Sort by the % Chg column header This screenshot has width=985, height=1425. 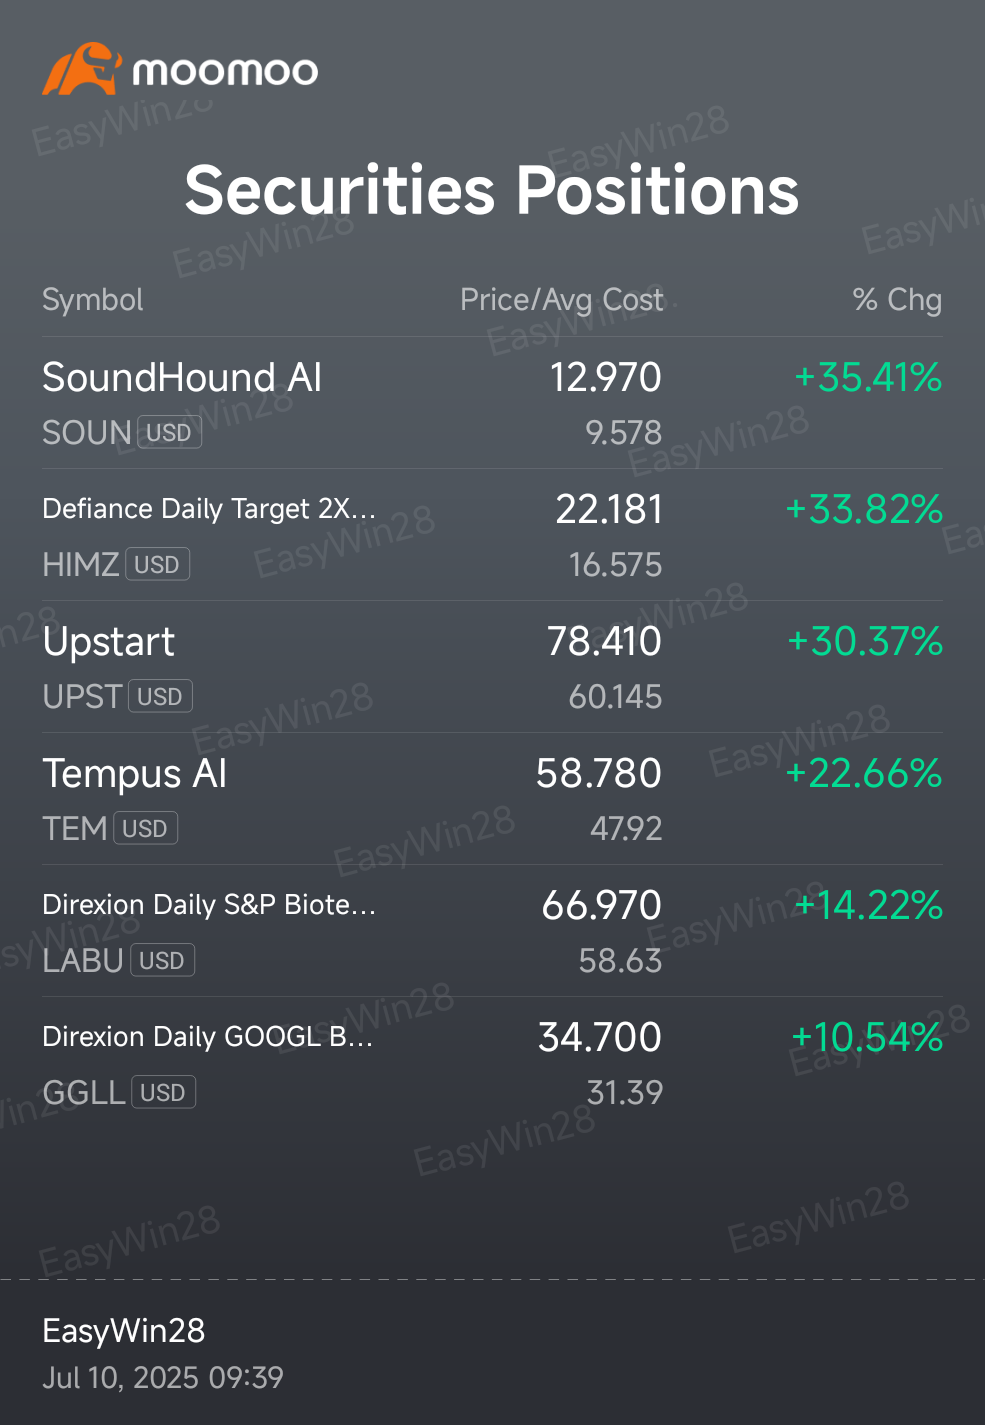tap(897, 300)
